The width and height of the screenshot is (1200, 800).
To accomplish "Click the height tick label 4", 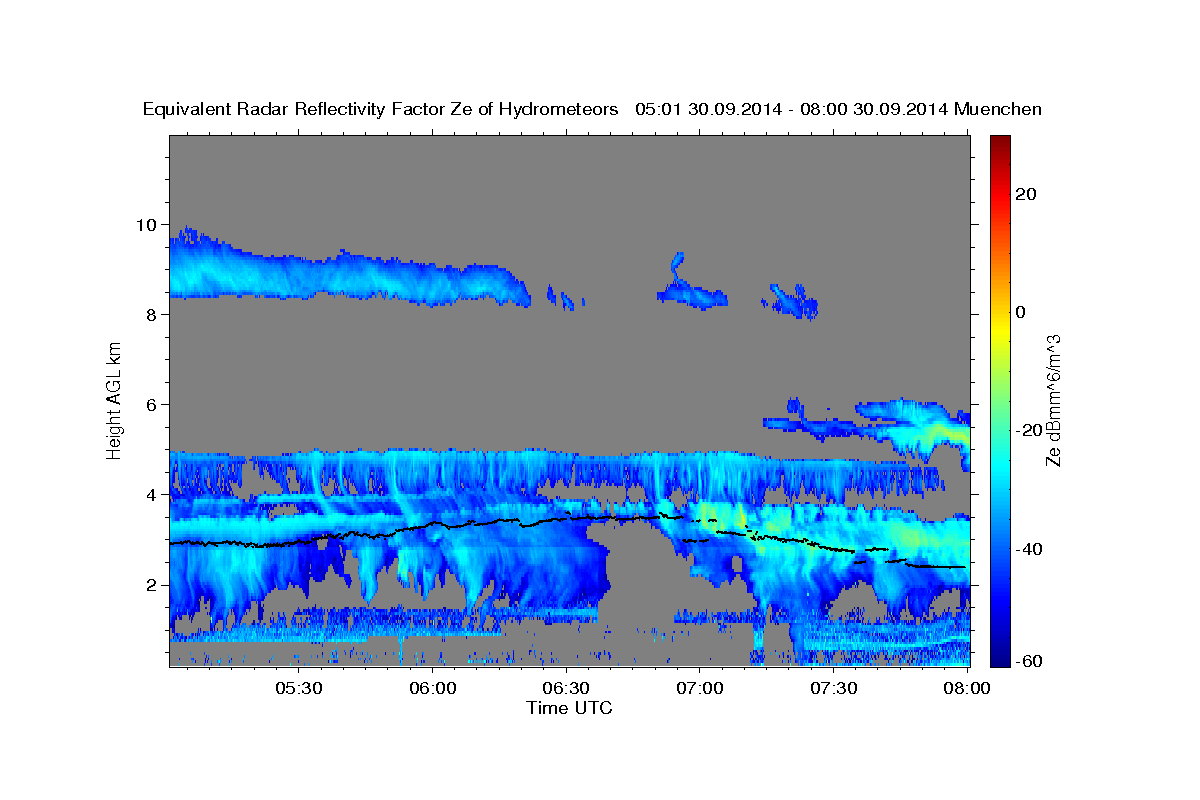I will pos(151,494).
